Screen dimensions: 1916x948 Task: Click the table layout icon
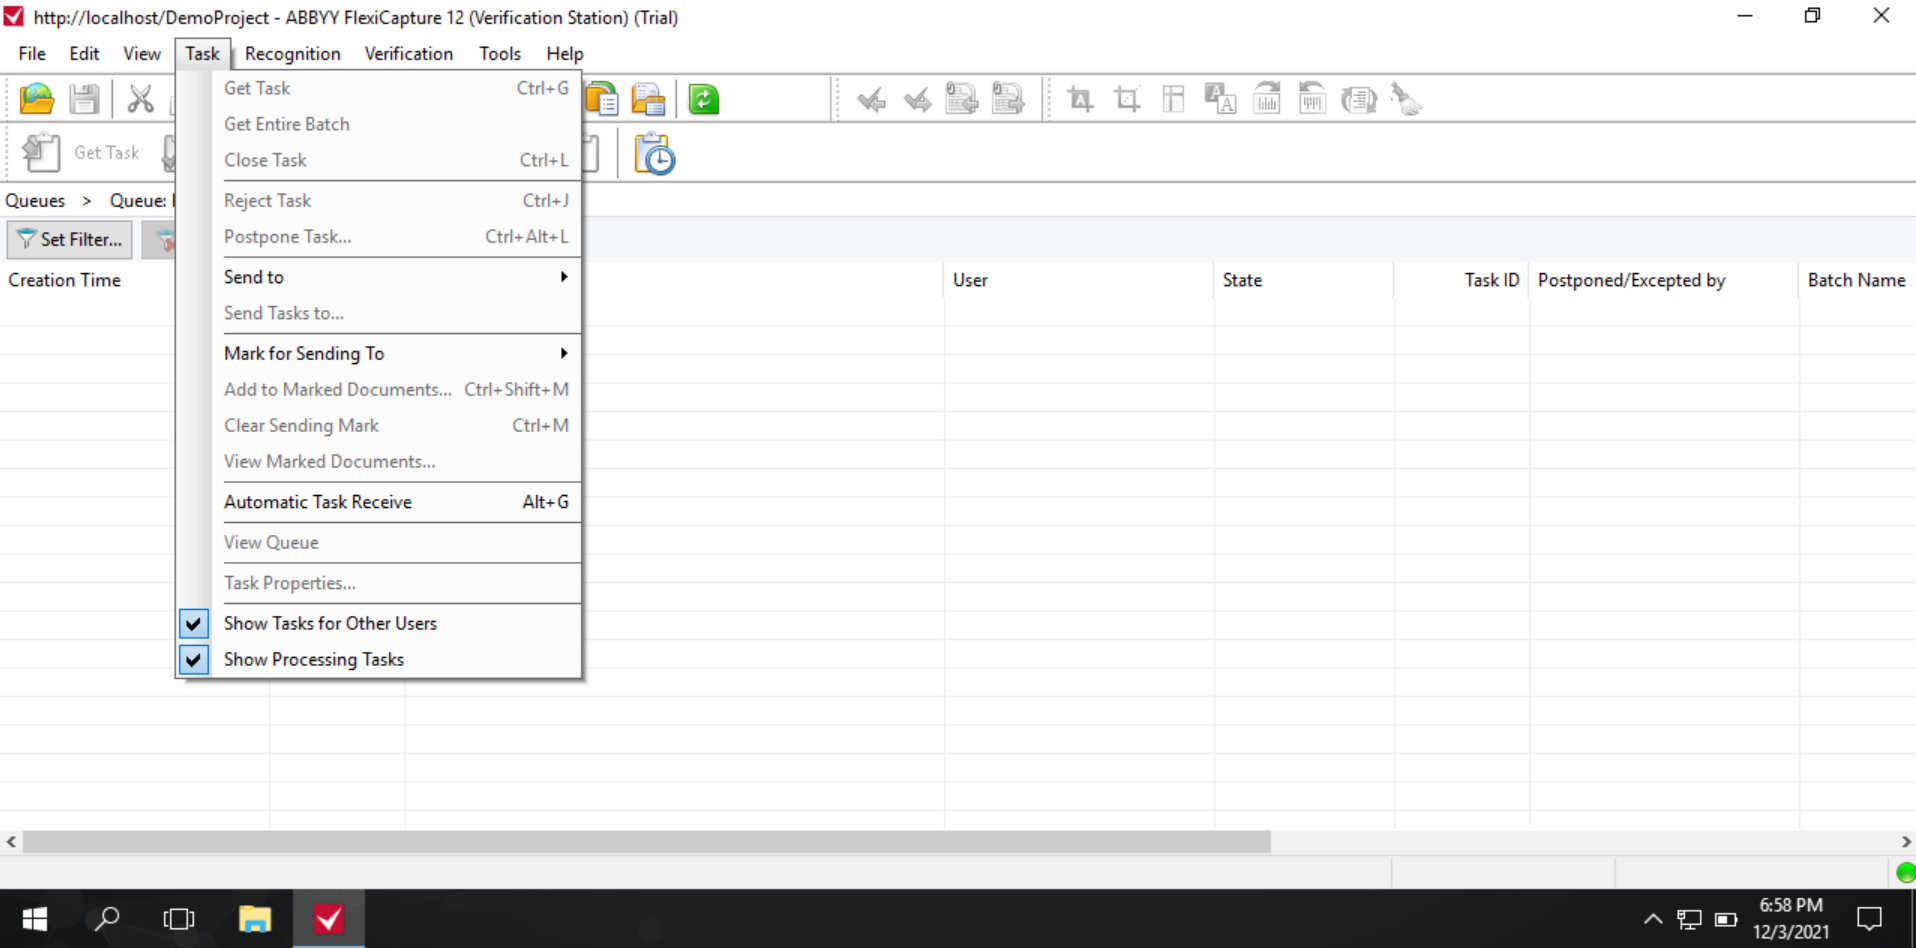(x=1173, y=99)
